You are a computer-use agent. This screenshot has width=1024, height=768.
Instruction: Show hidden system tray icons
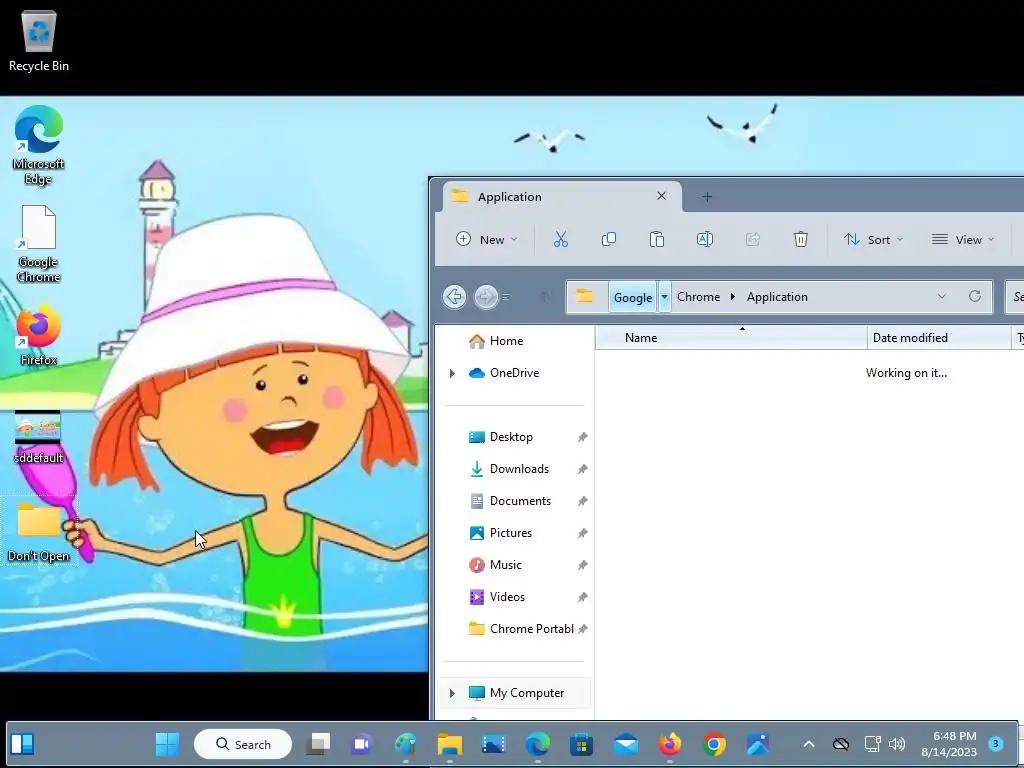[808, 744]
